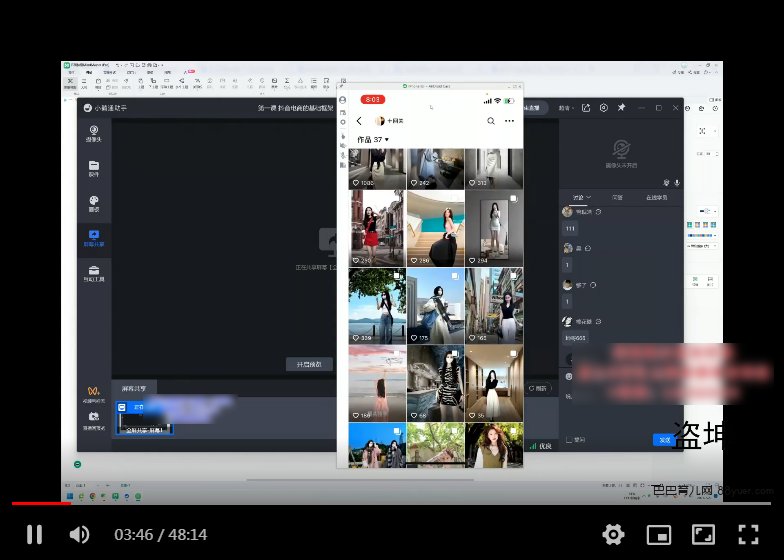
Task: Switch video to picture-in-picture mode
Action: tap(658, 535)
